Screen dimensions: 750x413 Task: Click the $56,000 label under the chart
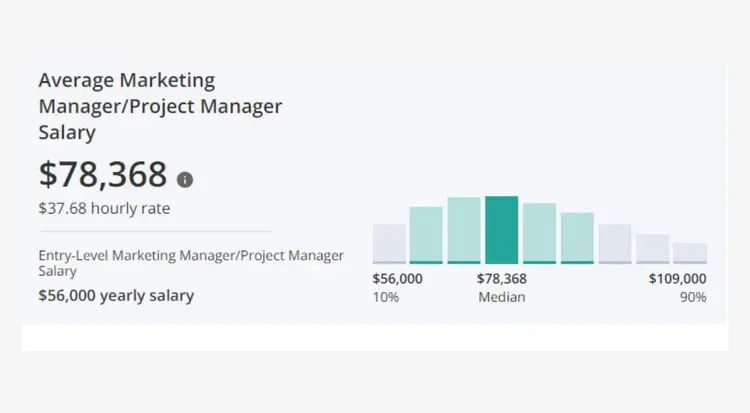coord(397,279)
